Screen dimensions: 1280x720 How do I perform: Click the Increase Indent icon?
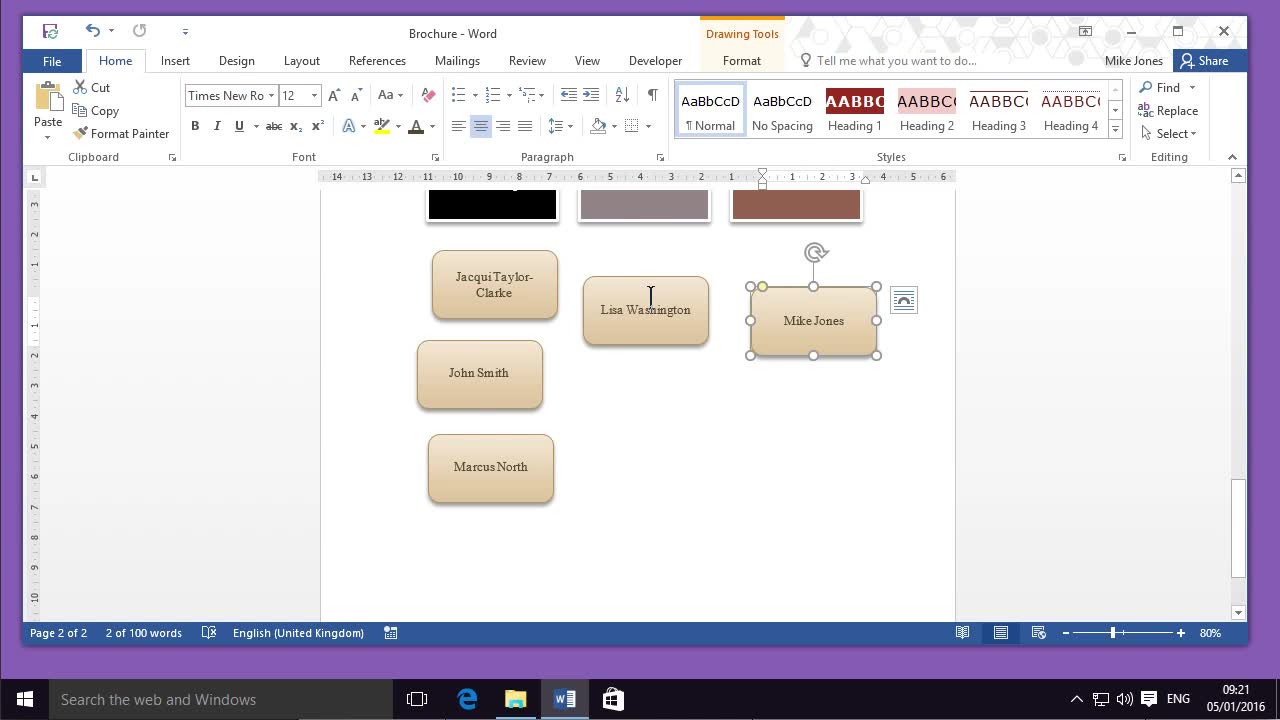pos(591,95)
